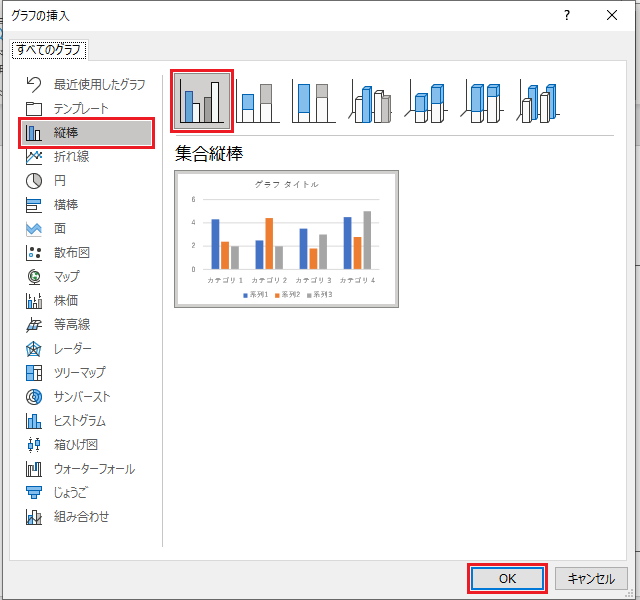Image resolution: width=640 pixels, height=600 pixels.
Task: Select the 円 pie chart category
Action: 60,181
